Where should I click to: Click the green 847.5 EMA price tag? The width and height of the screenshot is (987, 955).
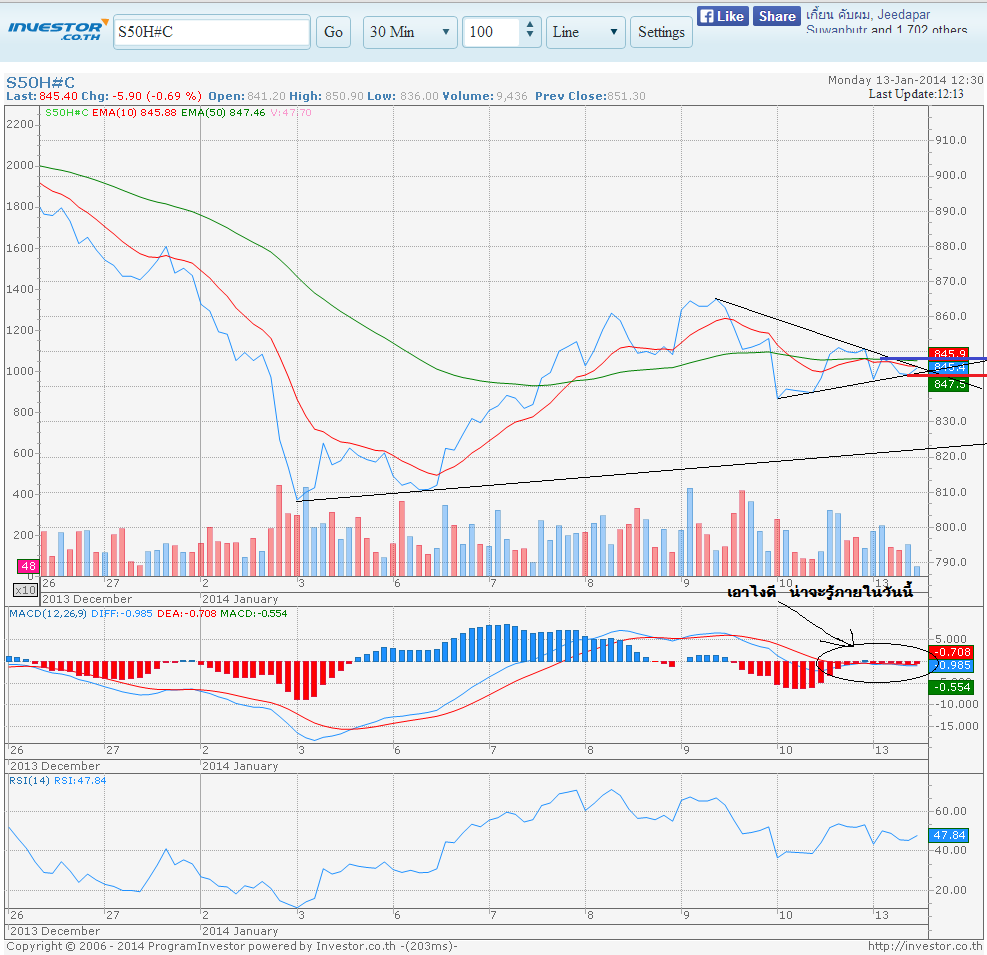click(x=949, y=384)
